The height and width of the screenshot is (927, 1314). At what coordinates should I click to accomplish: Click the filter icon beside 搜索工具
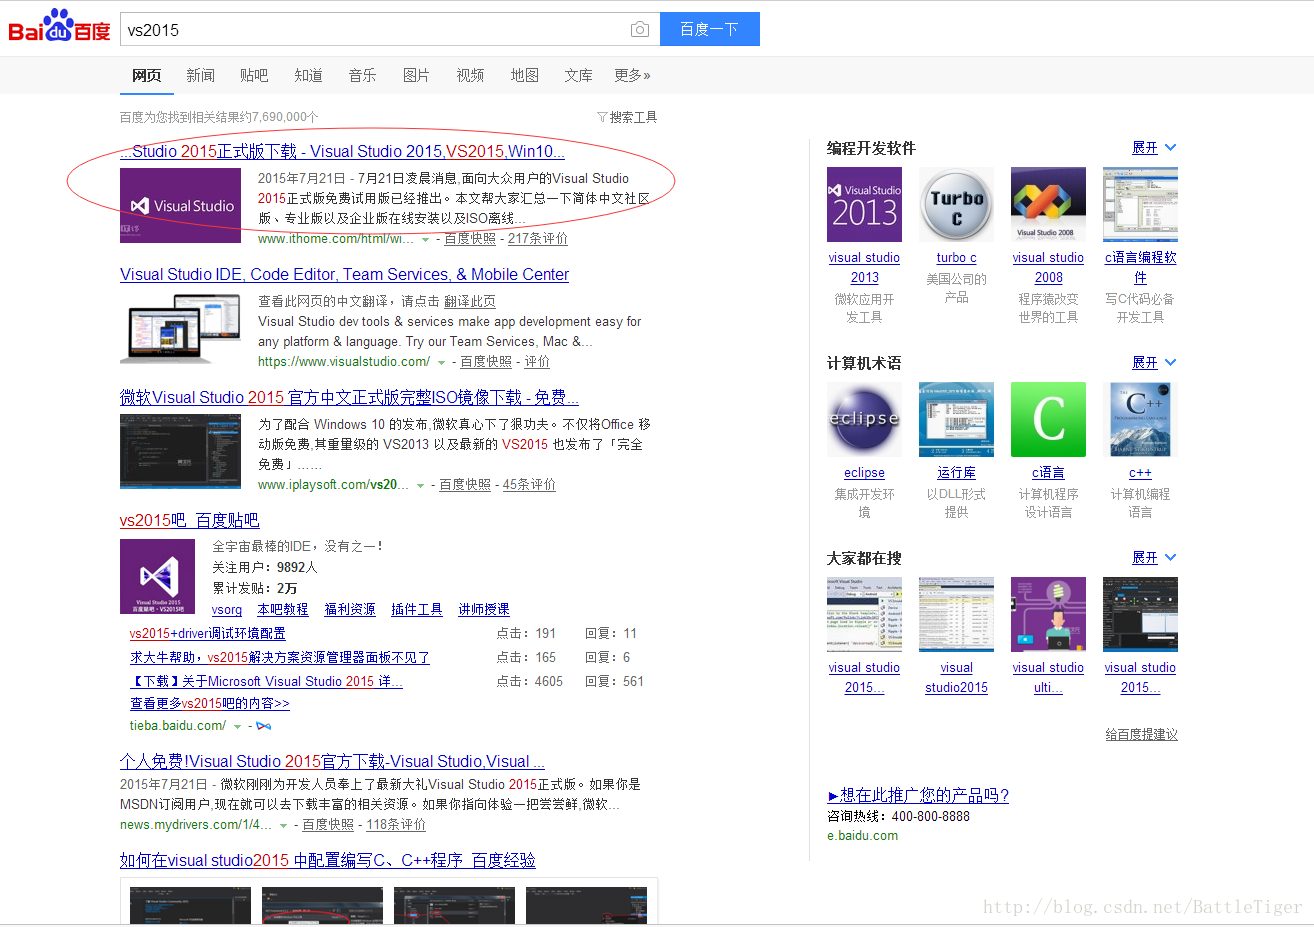602,117
